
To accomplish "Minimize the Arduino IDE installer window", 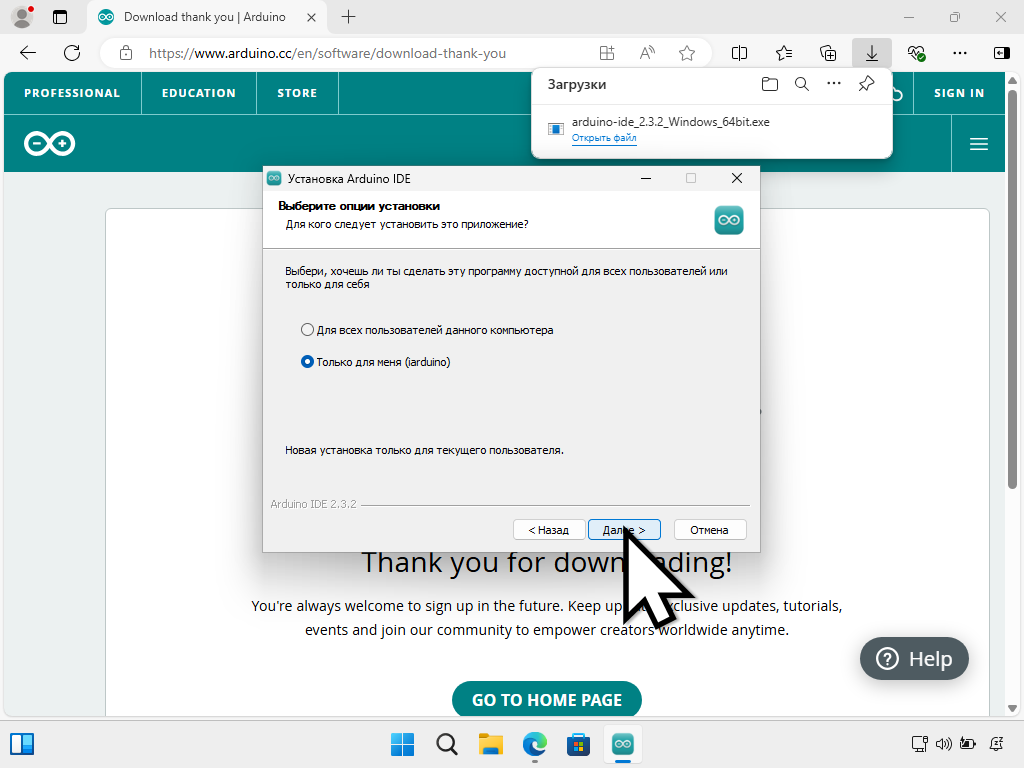I will pyautogui.click(x=646, y=178).
